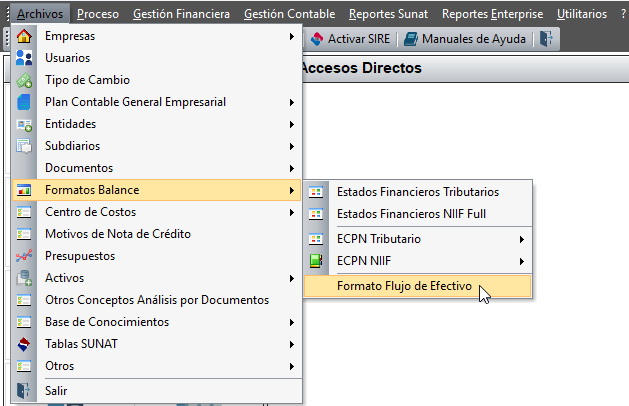This screenshot has width=629, height=406.
Task: Expand the Empresas submenu arrow
Action: 292,37
